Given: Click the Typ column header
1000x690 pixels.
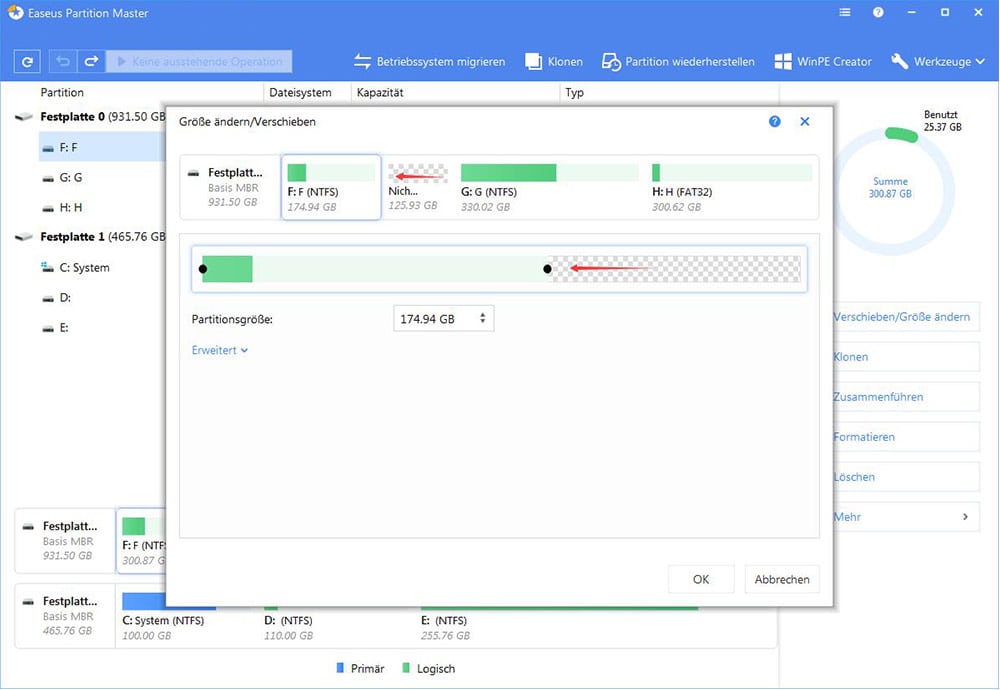Looking at the screenshot, I should 575,92.
